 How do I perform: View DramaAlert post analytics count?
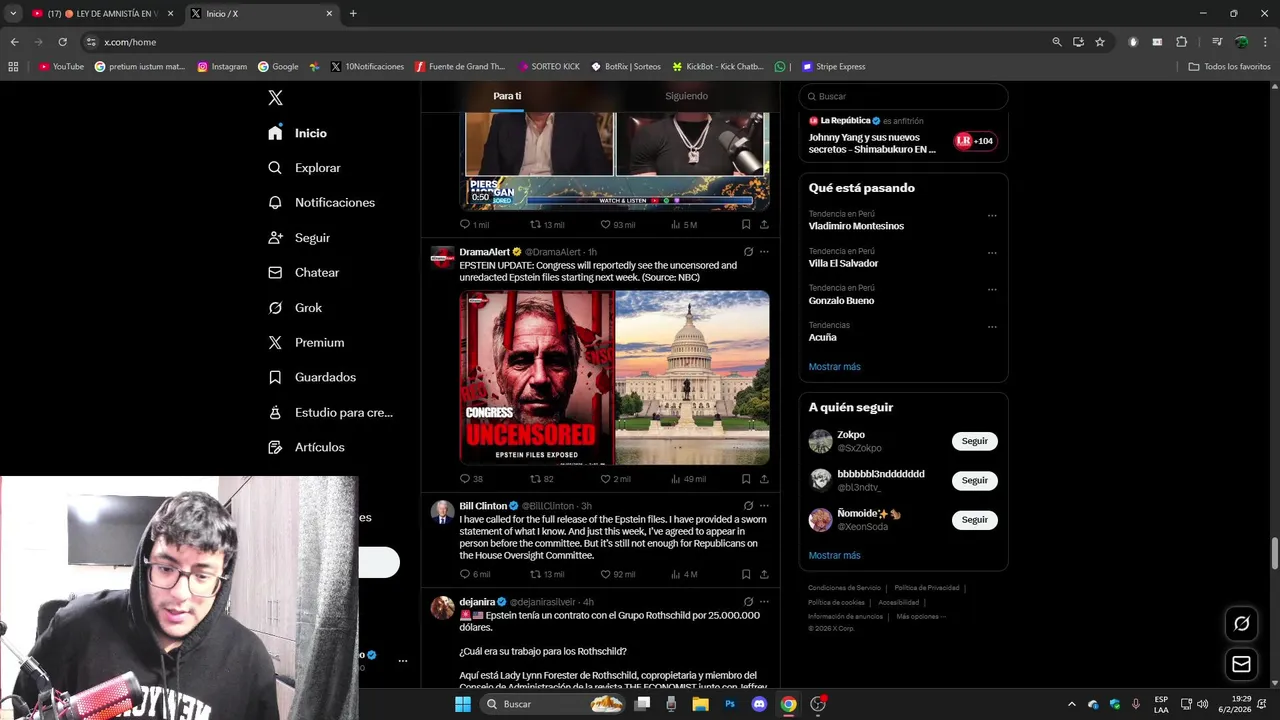point(688,479)
